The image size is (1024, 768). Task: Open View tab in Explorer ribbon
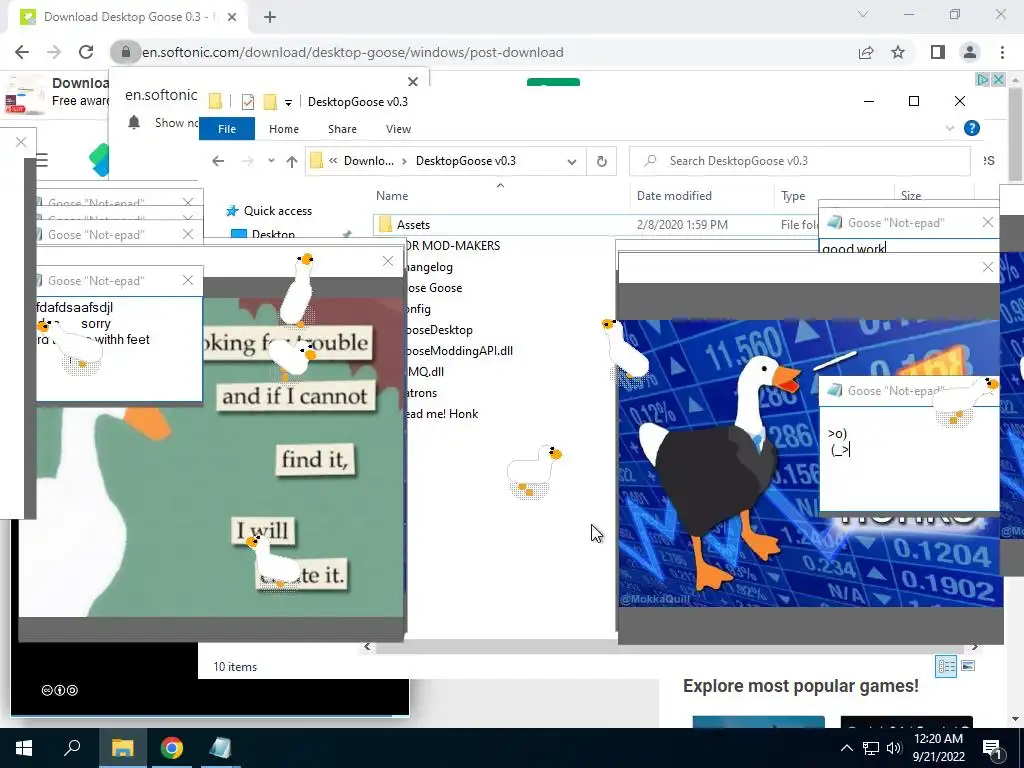[x=398, y=129]
